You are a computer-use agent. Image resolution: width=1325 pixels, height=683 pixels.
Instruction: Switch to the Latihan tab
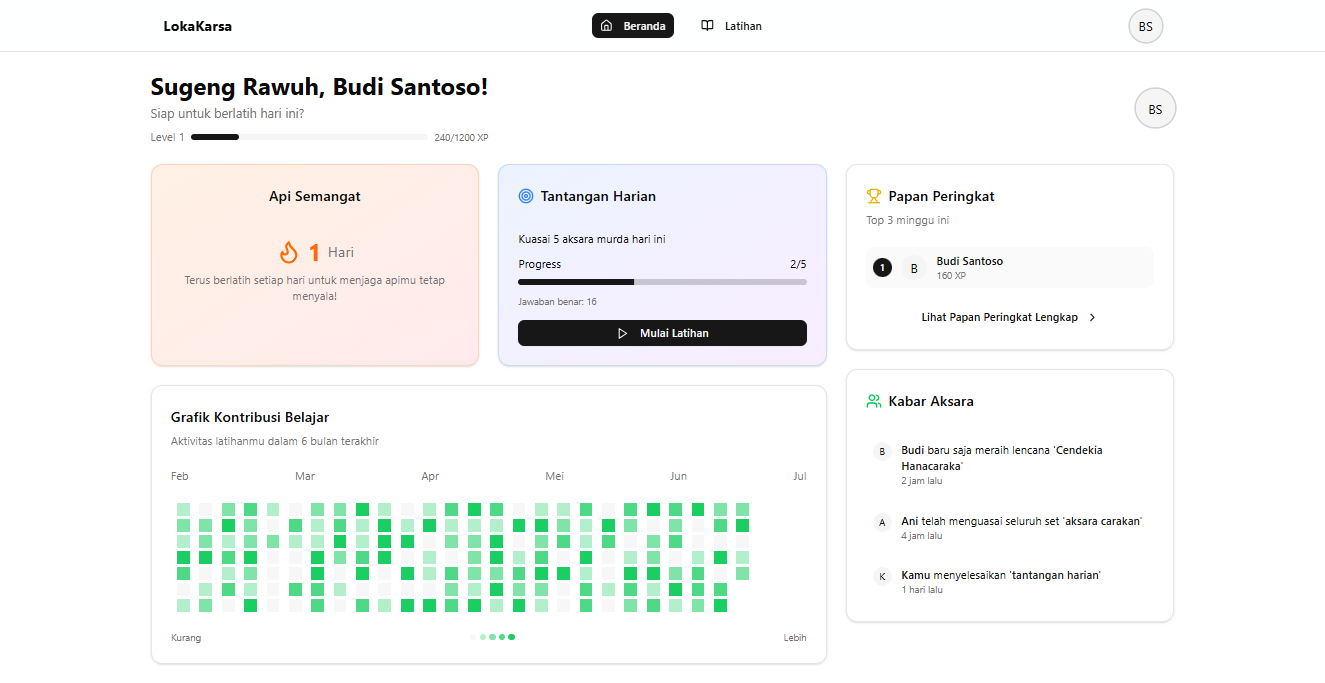pyautogui.click(x=731, y=26)
